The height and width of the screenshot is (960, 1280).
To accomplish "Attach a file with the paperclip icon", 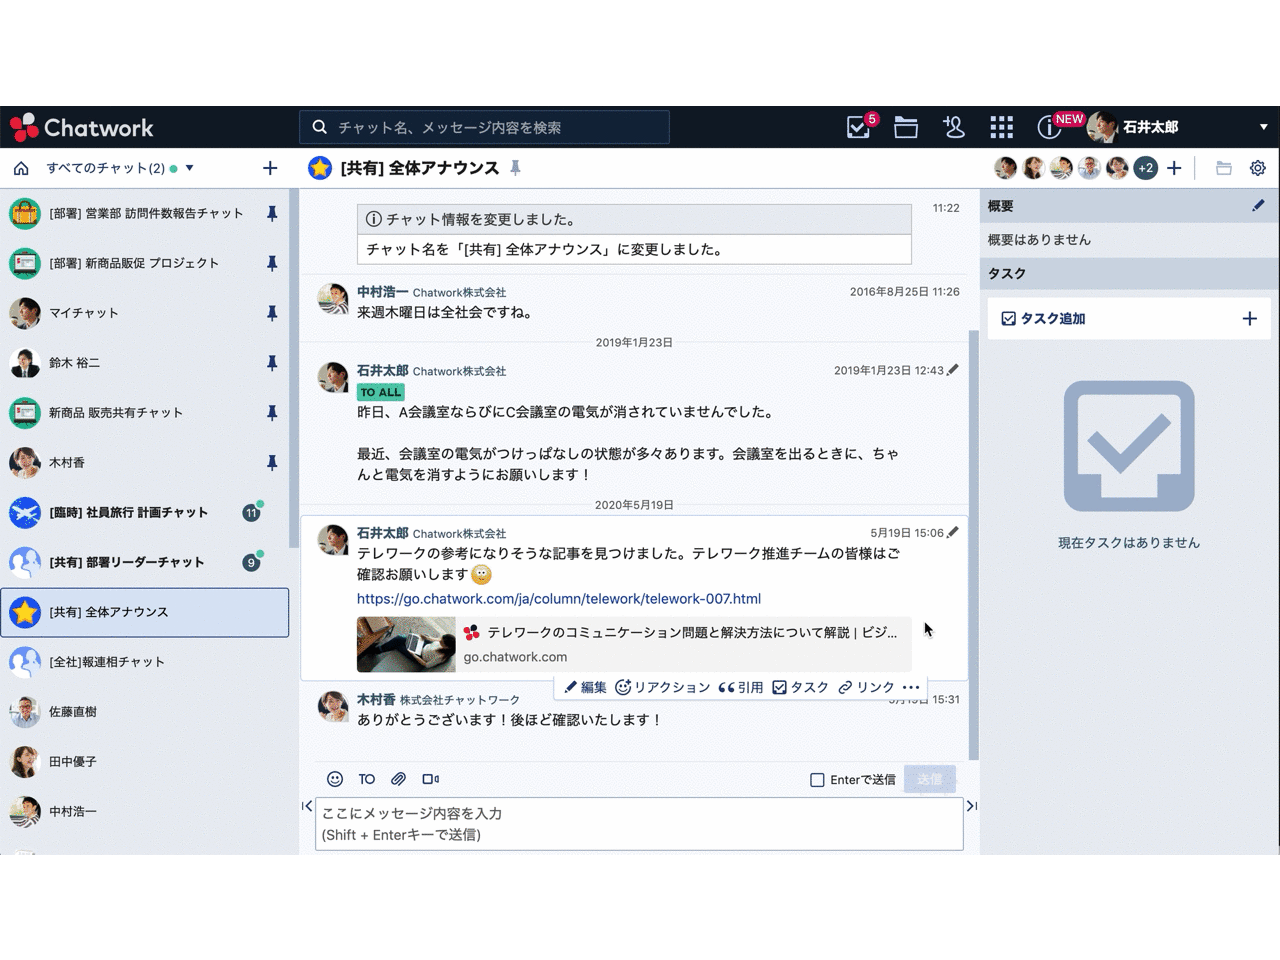I will pos(398,779).
